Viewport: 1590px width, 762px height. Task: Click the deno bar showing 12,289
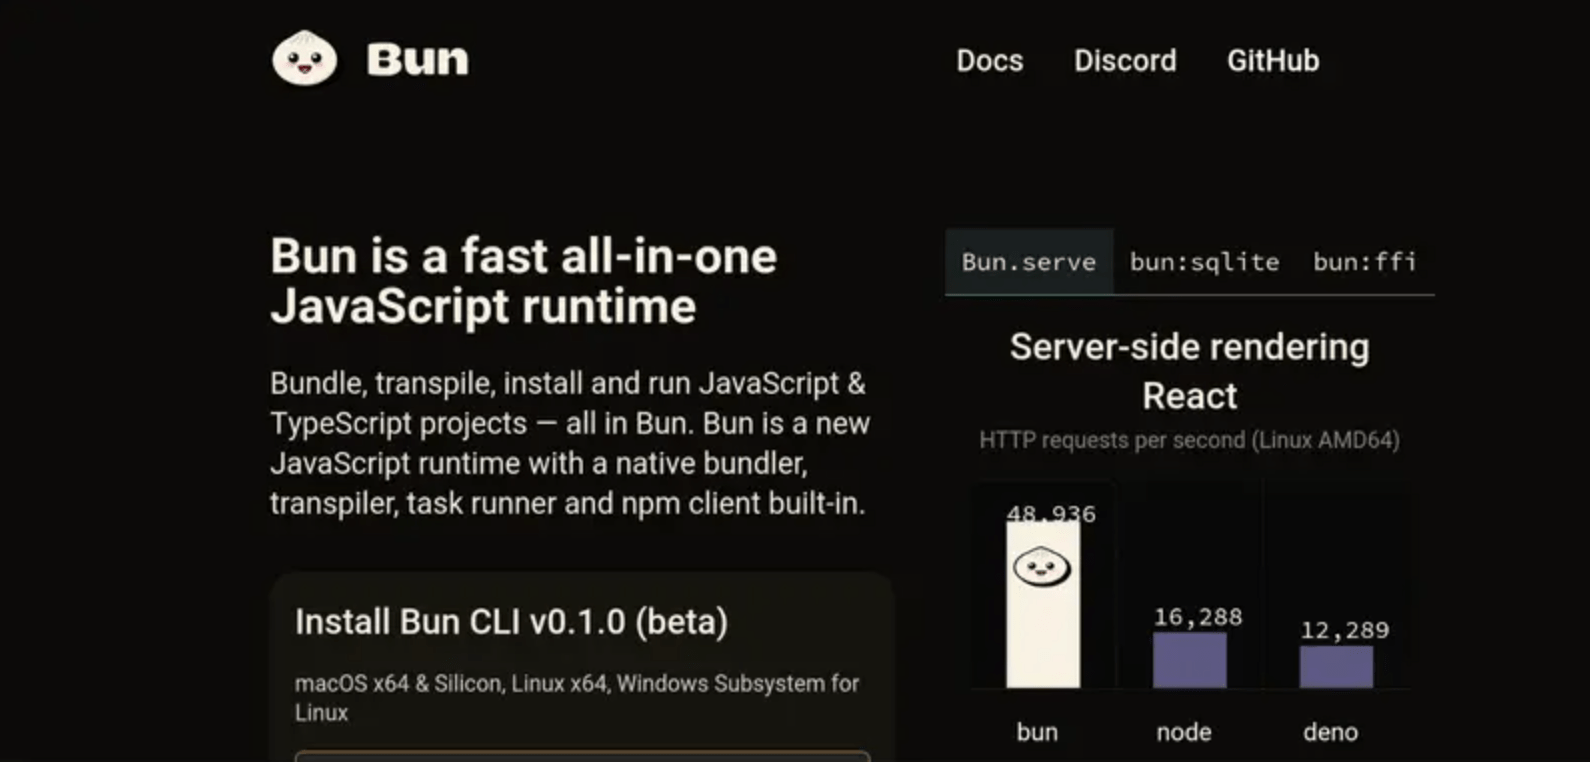[1336, 667]
